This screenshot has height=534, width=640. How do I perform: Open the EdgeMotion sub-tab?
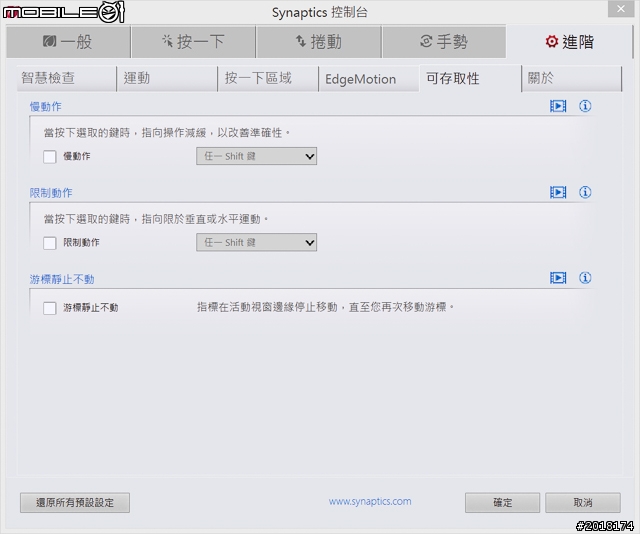point(369,78)
